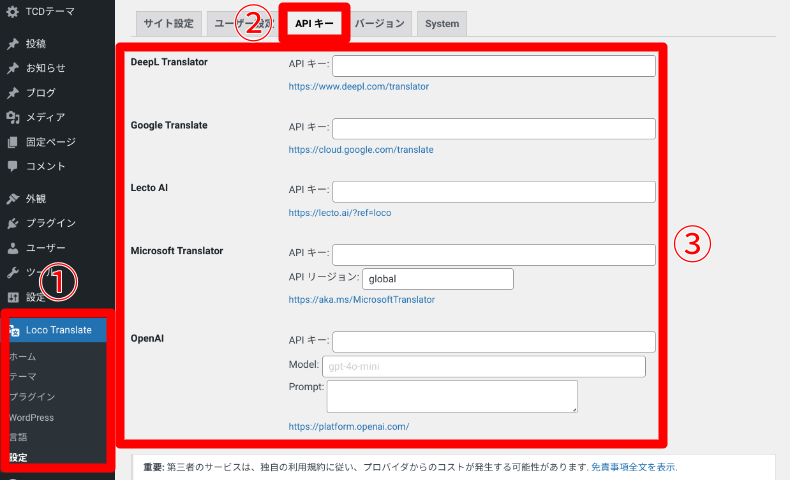This screenshot has height=480, width=790.
Task: Click the 設定 sliders icon
Action: click(x=13, y=297)
